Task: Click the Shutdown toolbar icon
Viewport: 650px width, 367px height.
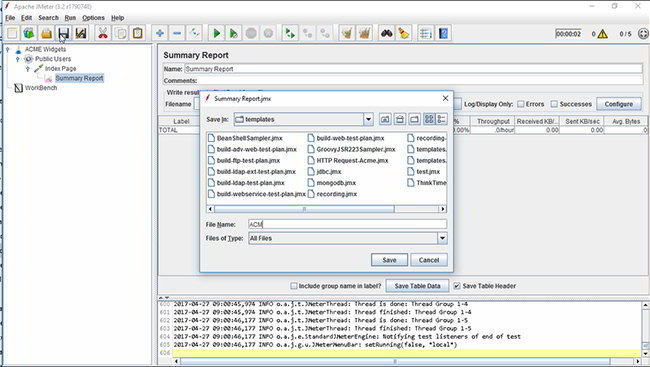Action: click(269, 33)
